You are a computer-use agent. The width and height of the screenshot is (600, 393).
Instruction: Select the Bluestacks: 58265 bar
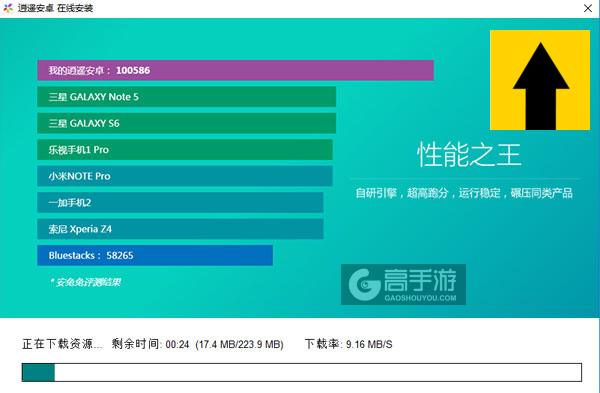click(155, 255)
